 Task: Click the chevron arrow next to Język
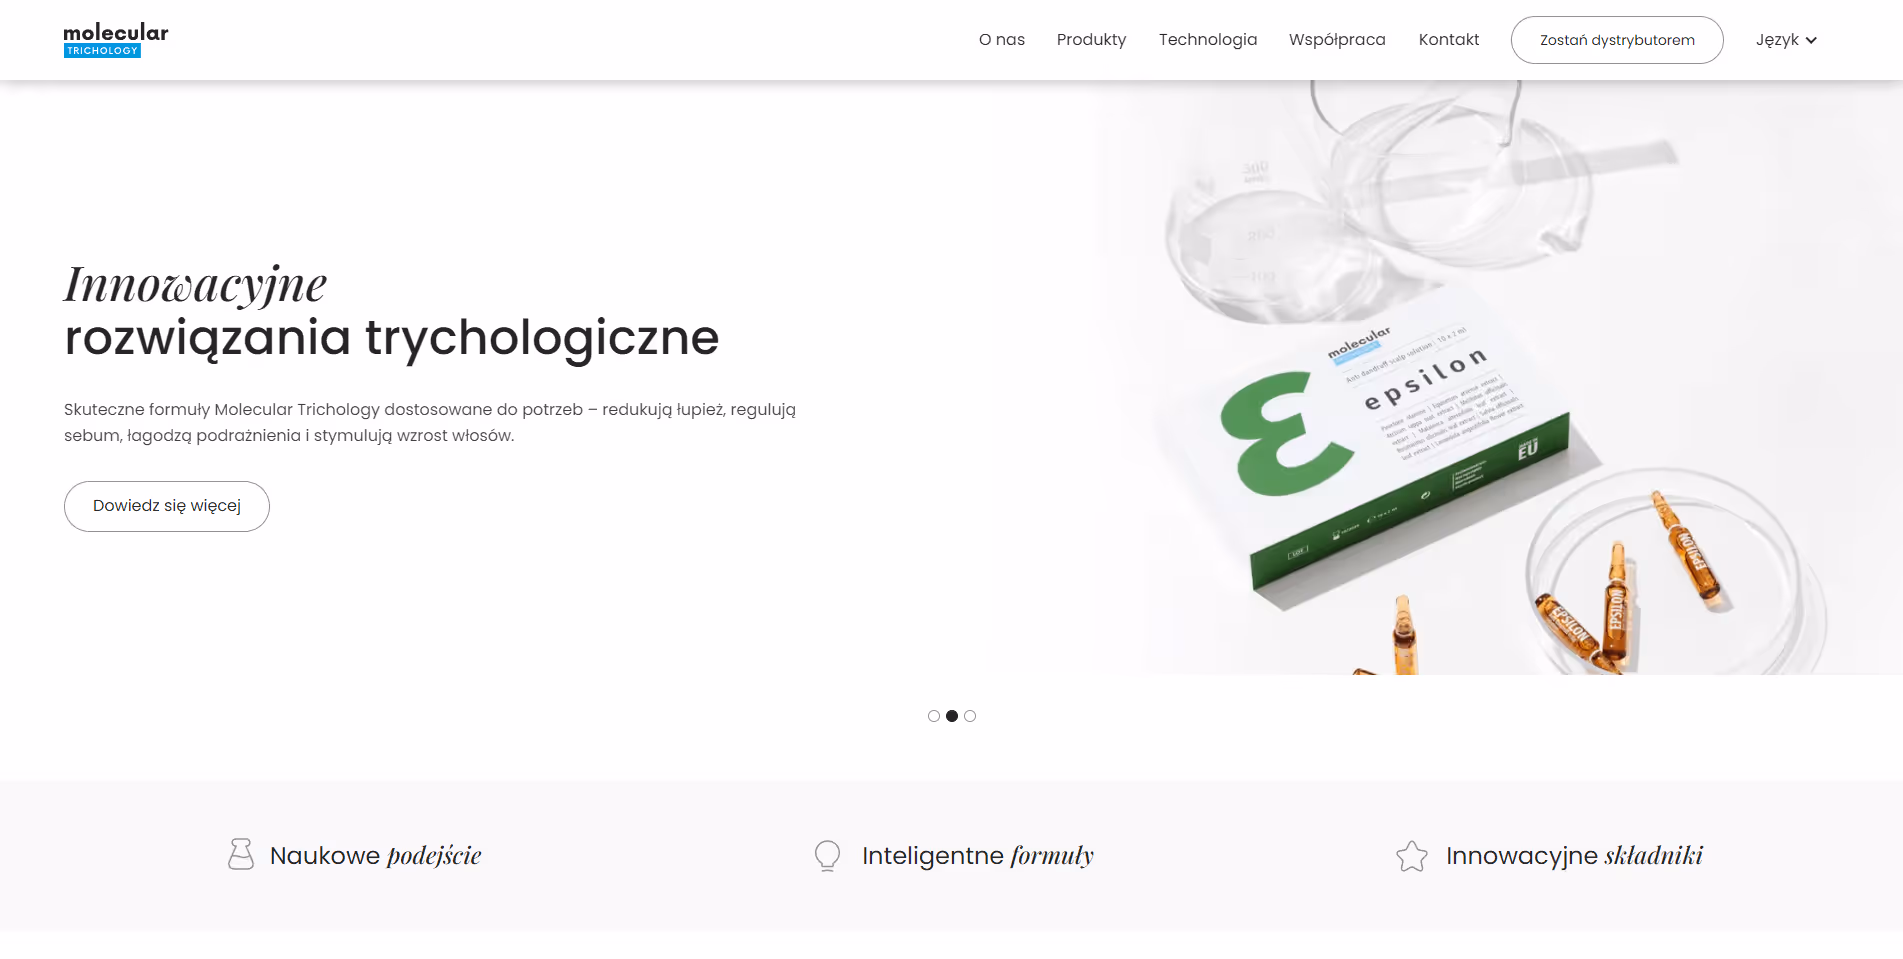pos(1811,41)
